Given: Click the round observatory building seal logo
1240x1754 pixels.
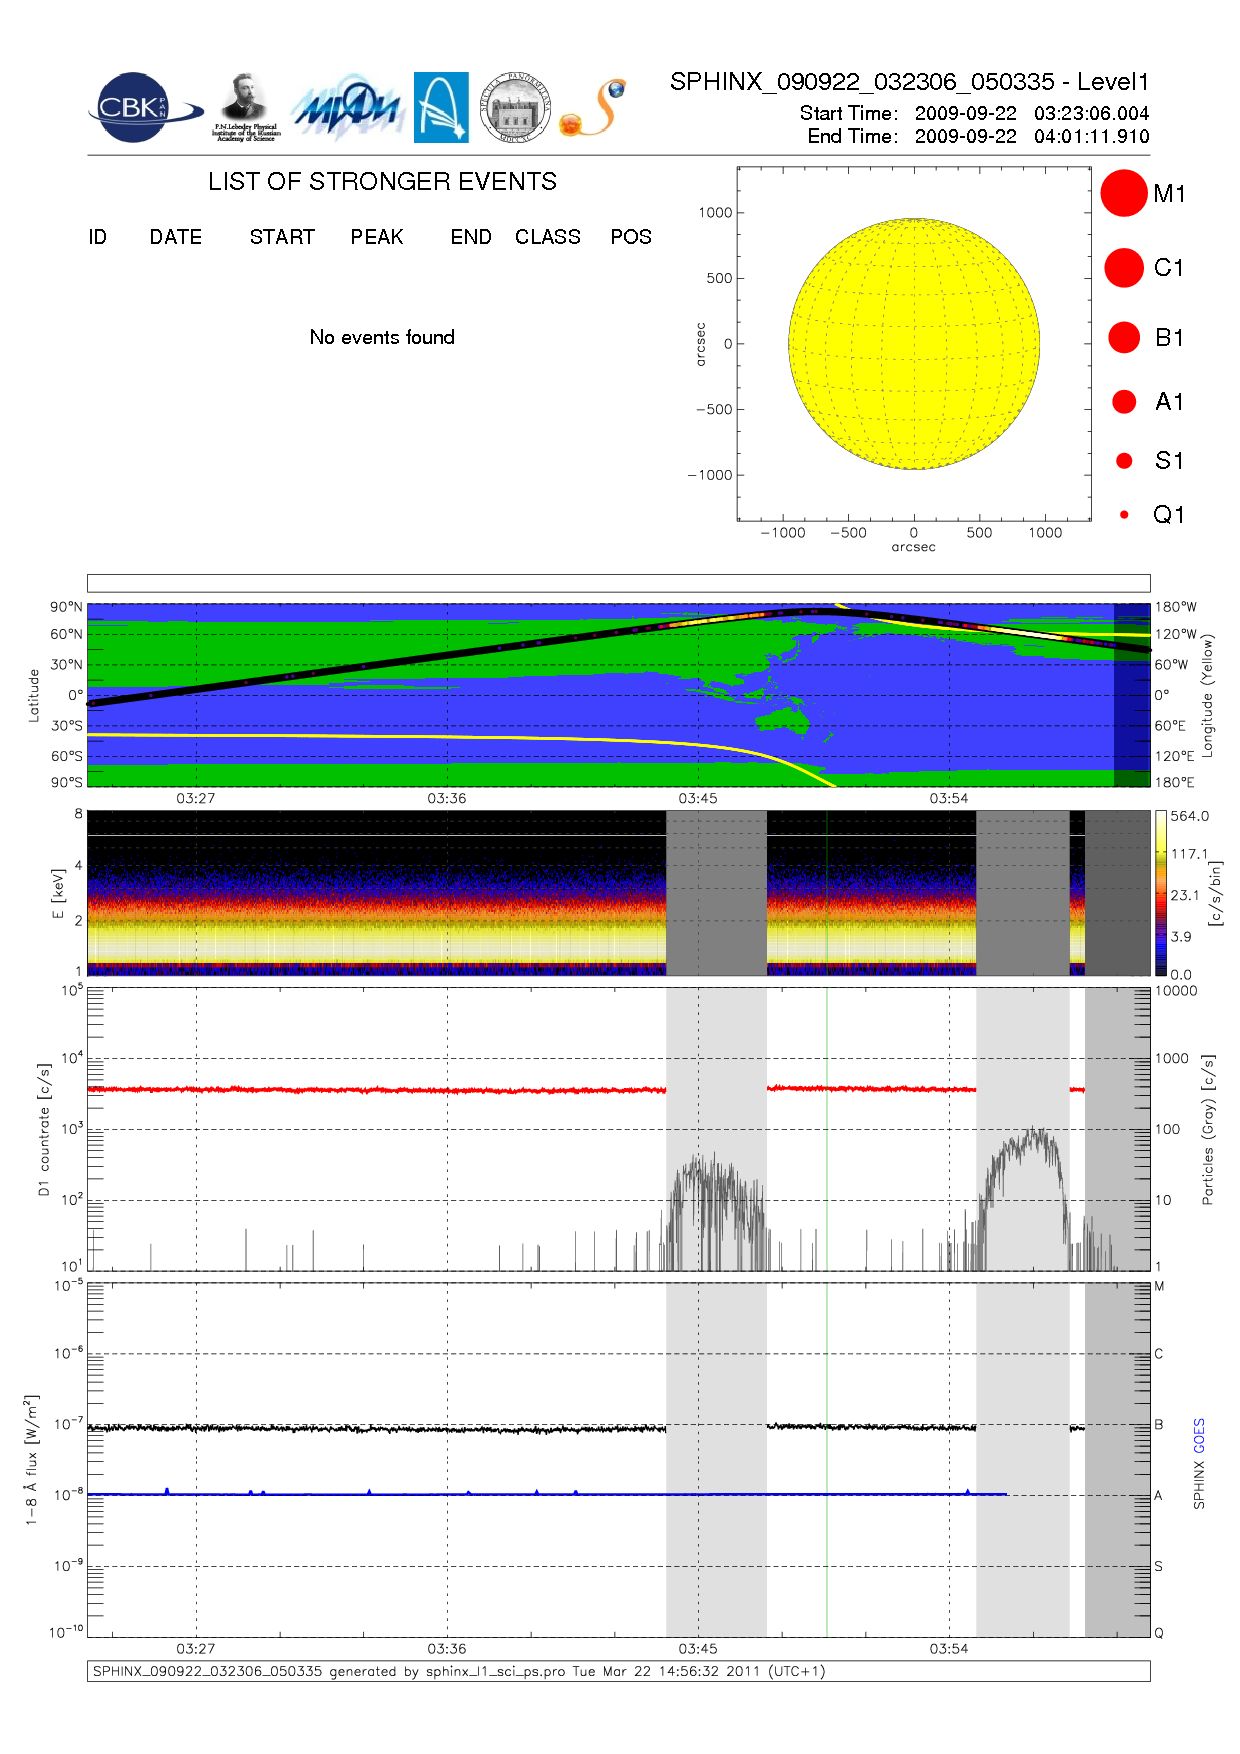Looking at the screenshot, I should coord(515,108).
